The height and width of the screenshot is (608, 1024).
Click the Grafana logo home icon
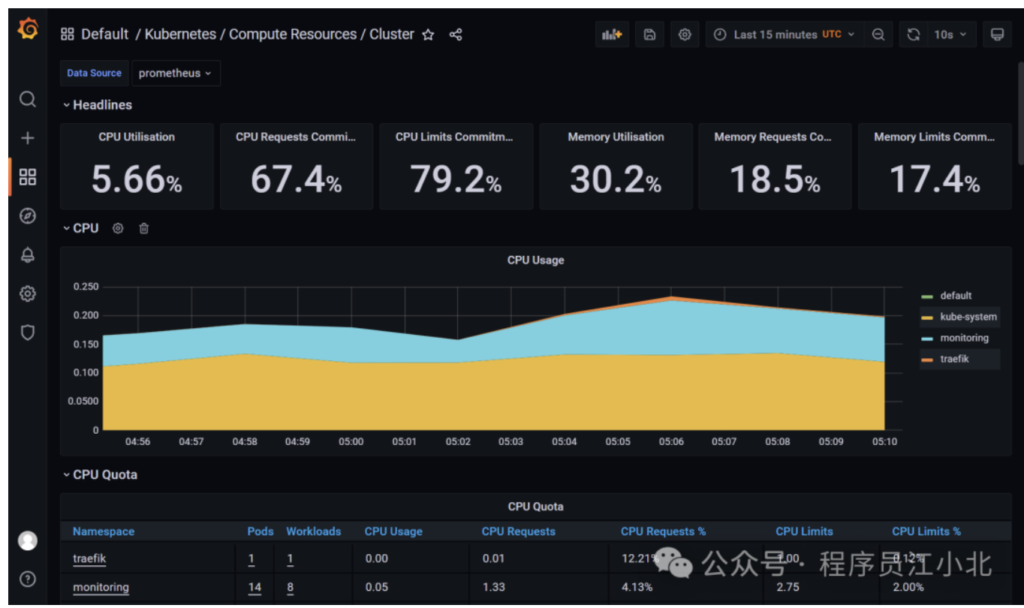click(28, 30)
